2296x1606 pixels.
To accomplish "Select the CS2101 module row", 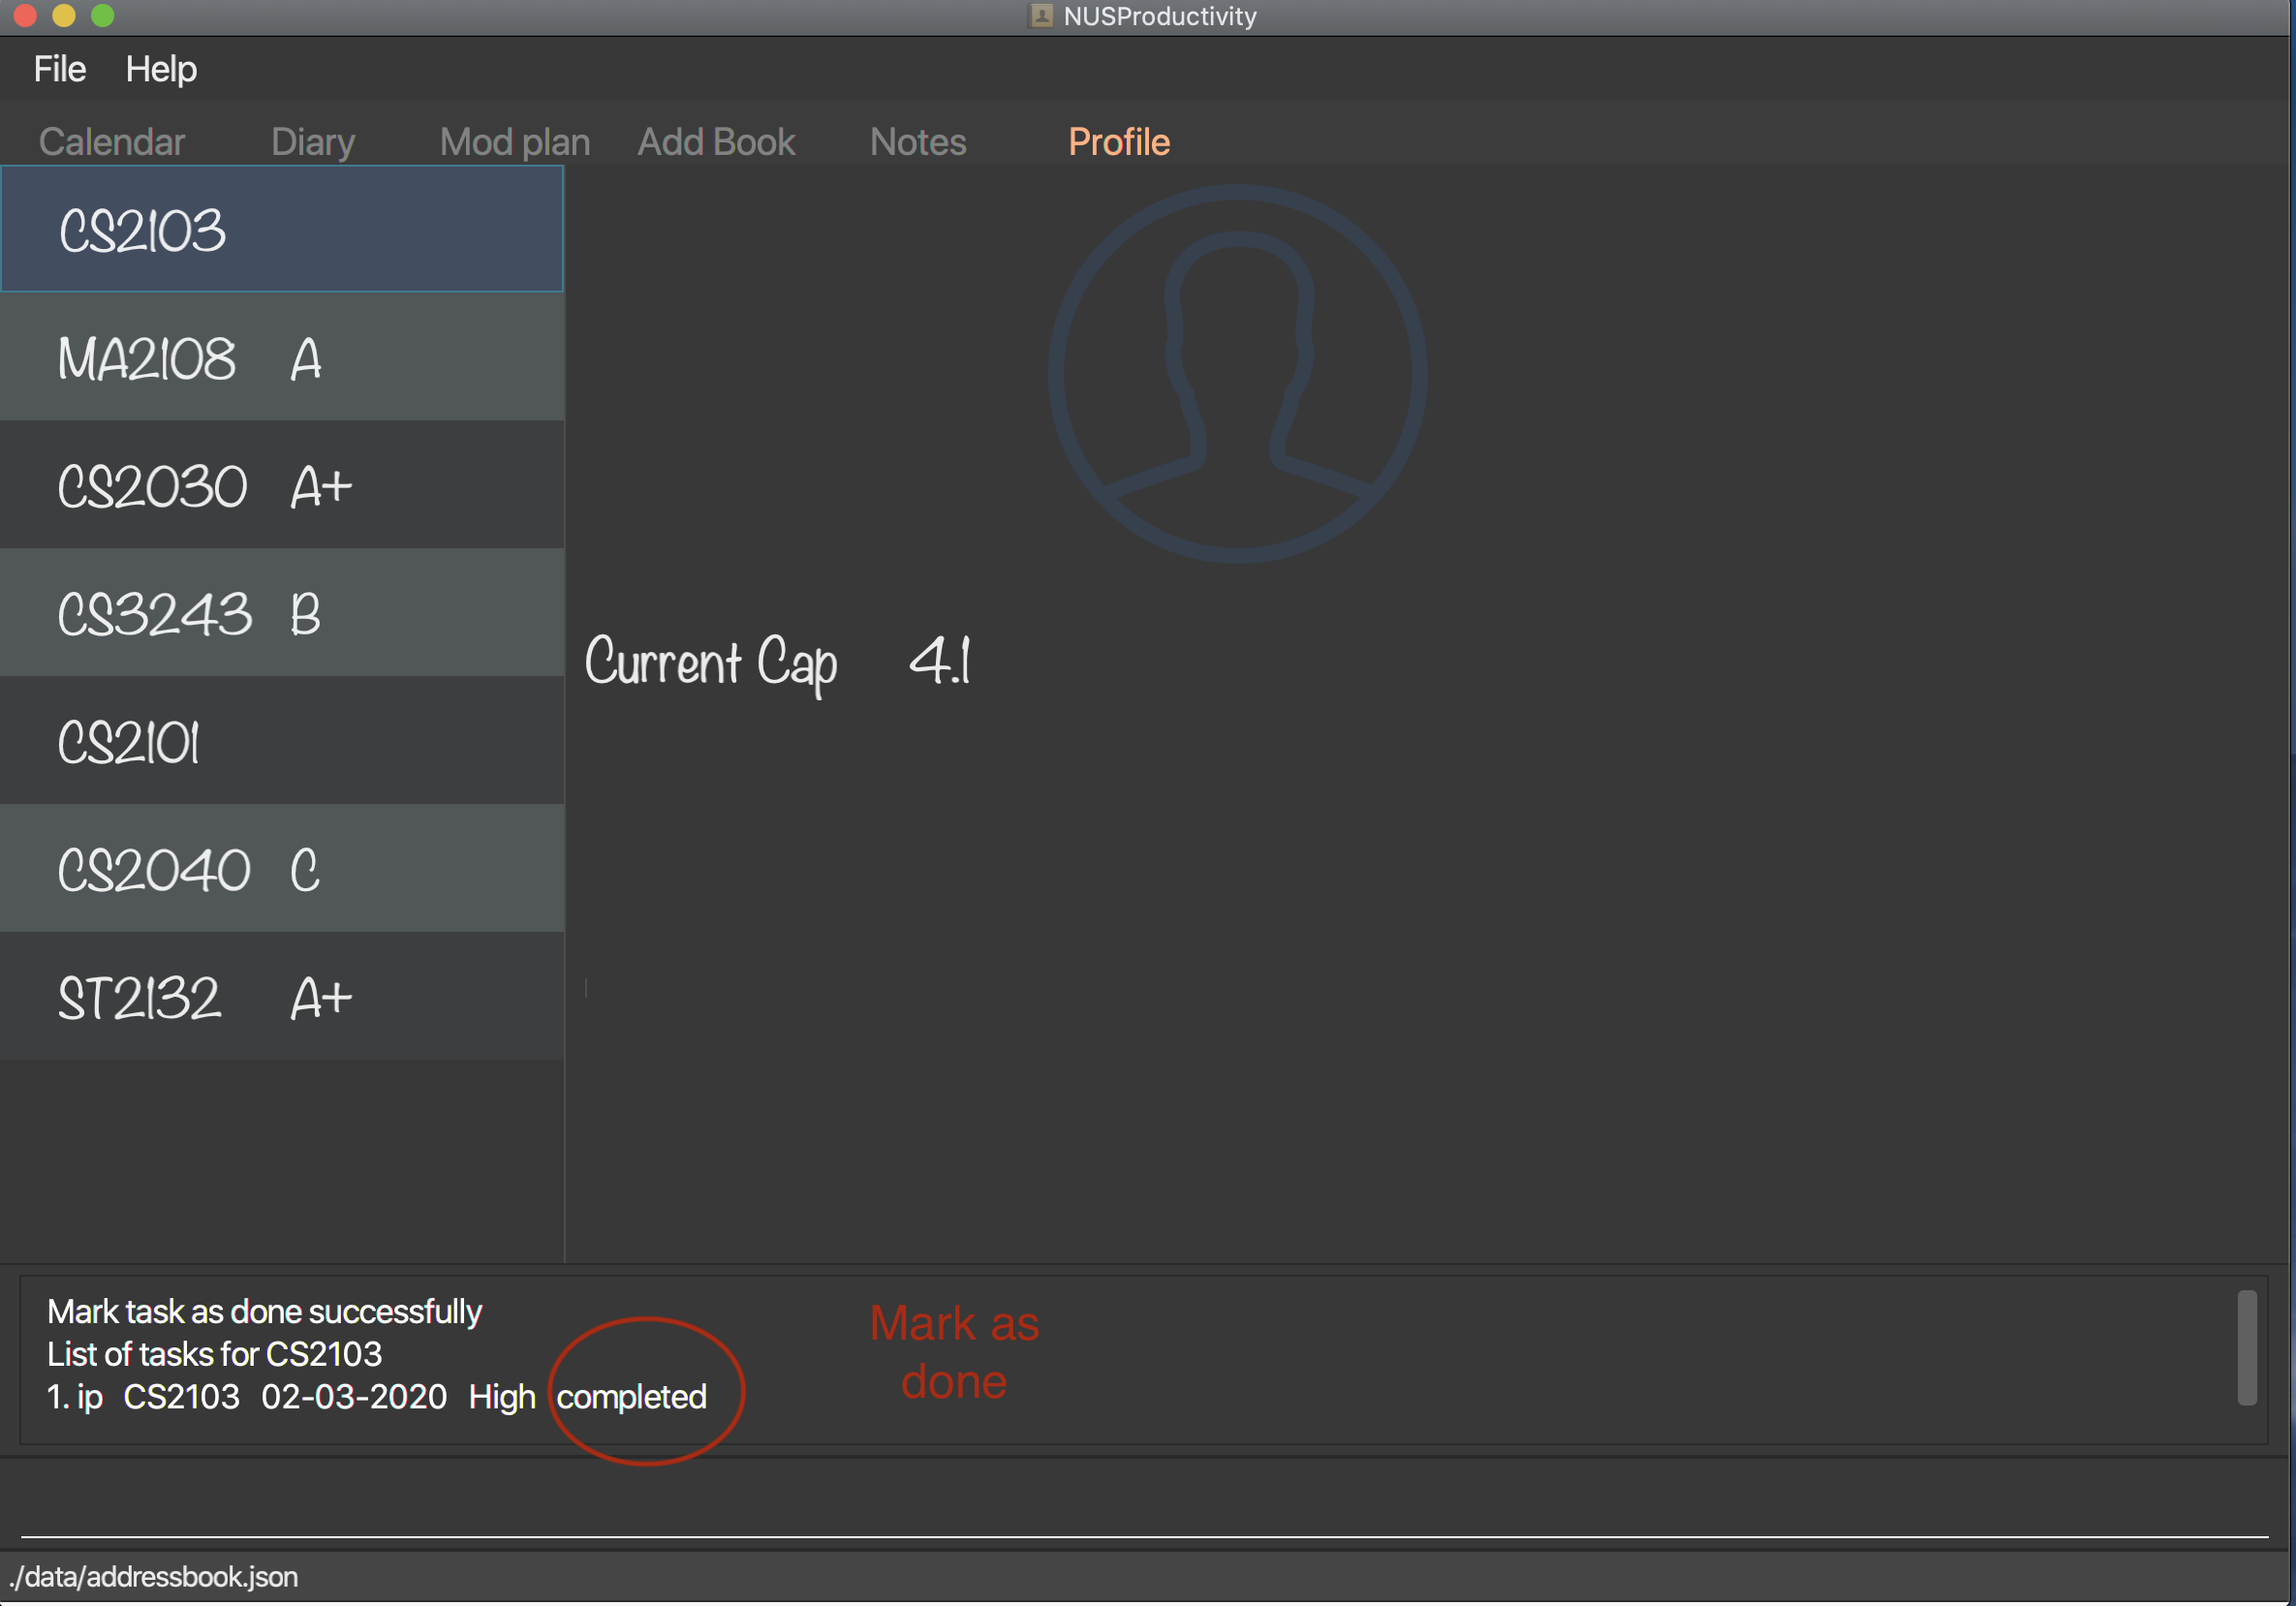I will (x=282, y=741).
